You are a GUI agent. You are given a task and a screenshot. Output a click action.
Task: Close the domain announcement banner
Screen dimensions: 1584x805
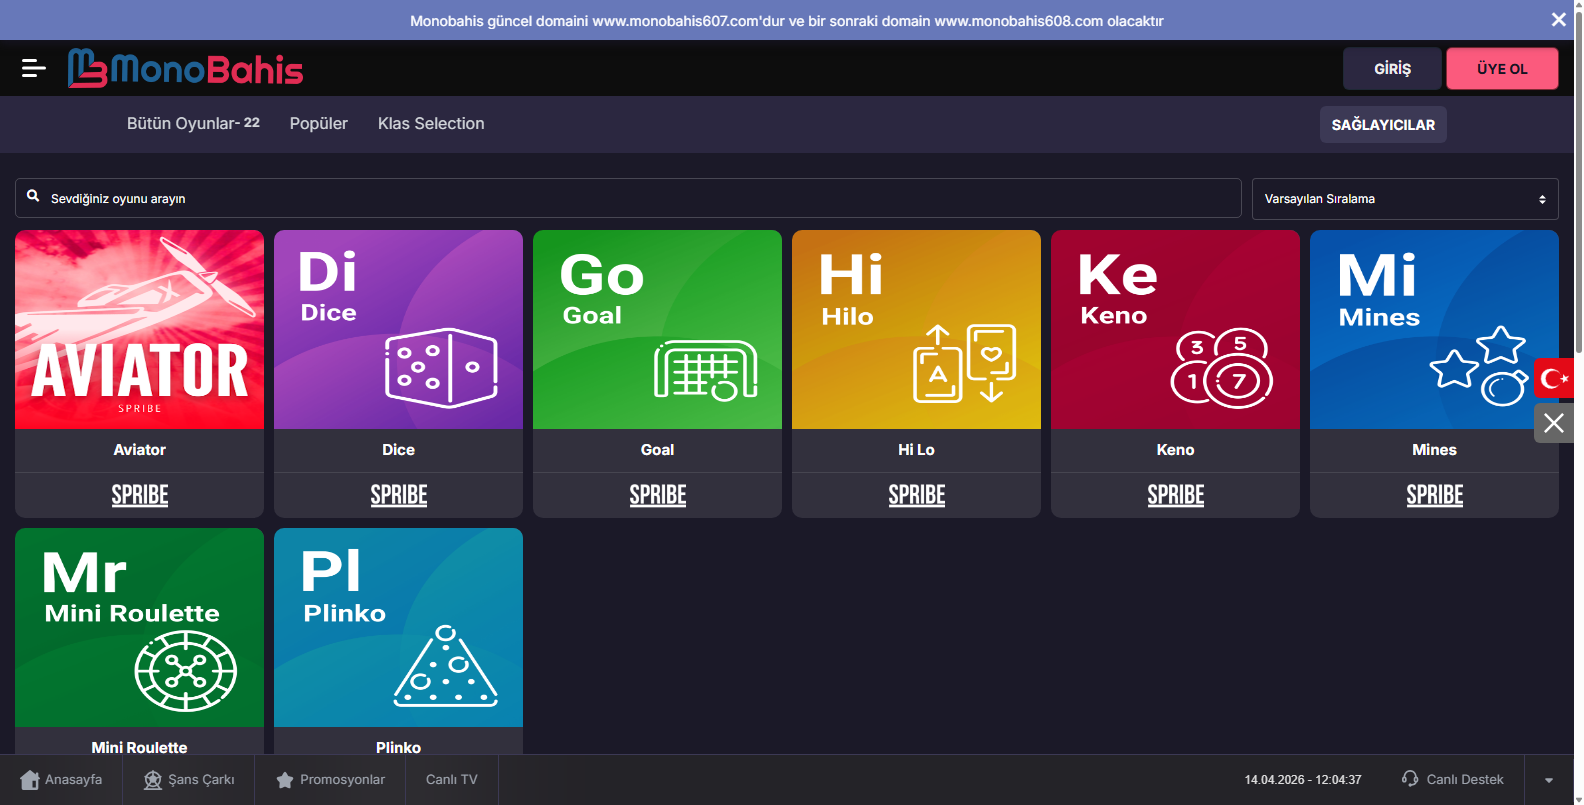click(1558, 20)
